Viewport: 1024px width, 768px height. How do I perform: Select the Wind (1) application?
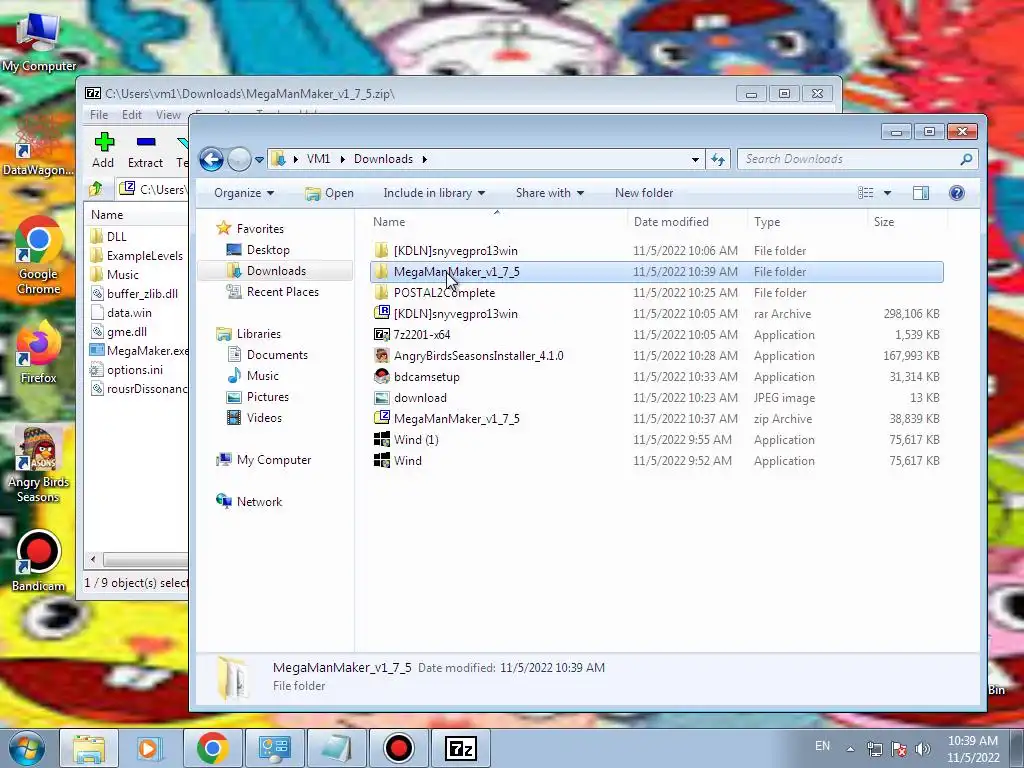click(656, 440)
